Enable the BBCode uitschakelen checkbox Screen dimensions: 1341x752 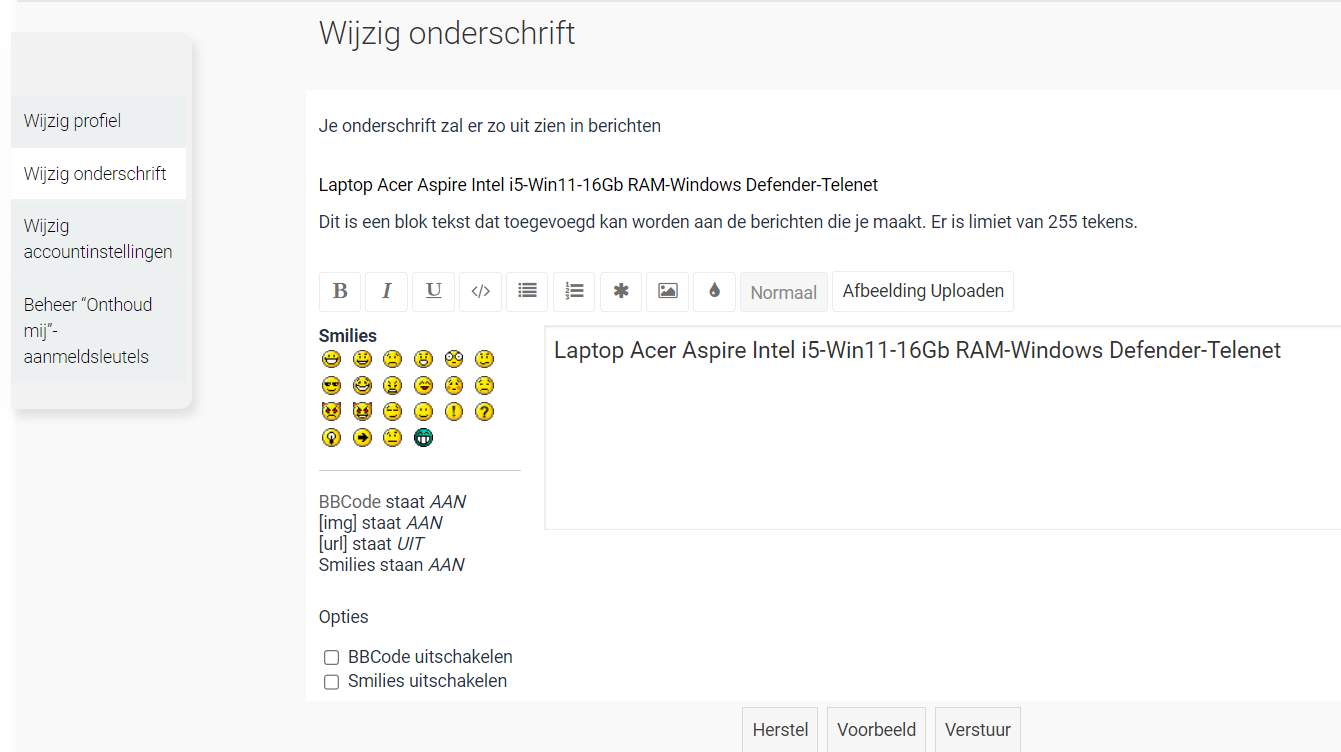(x=331, y=657)
